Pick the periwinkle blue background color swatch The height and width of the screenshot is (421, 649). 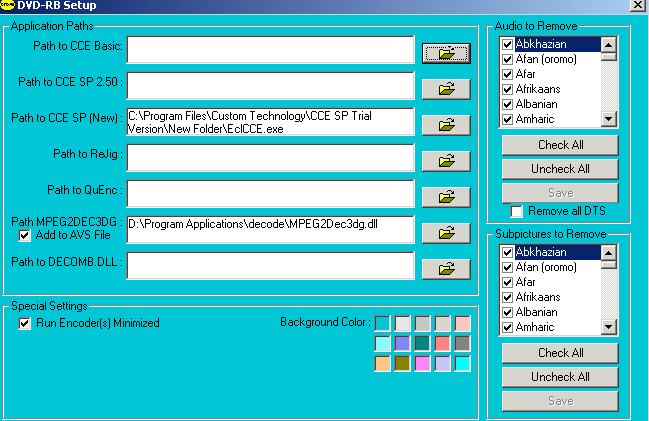[x=402, y=343]
